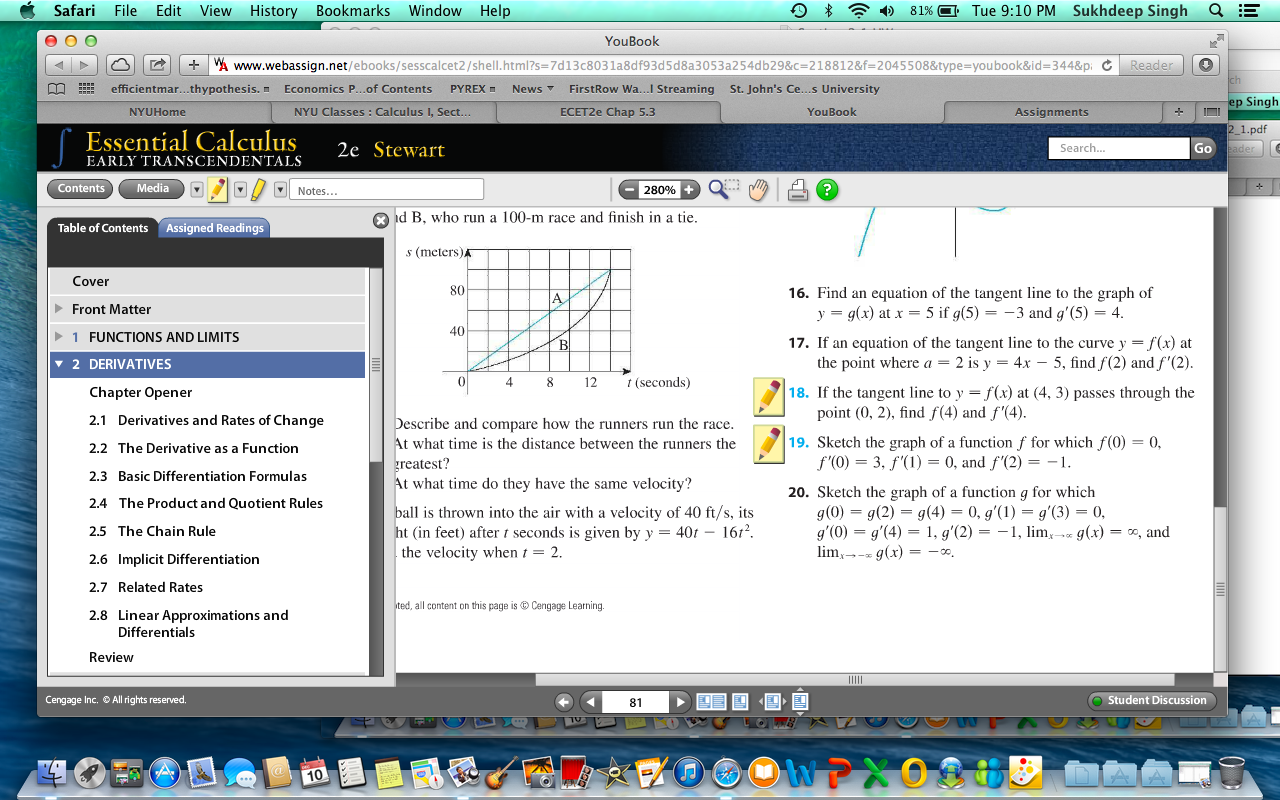1280x800 pixels.
Task: Collapse chapter 2 Derivatives
Action: click(x=59, y=364)
